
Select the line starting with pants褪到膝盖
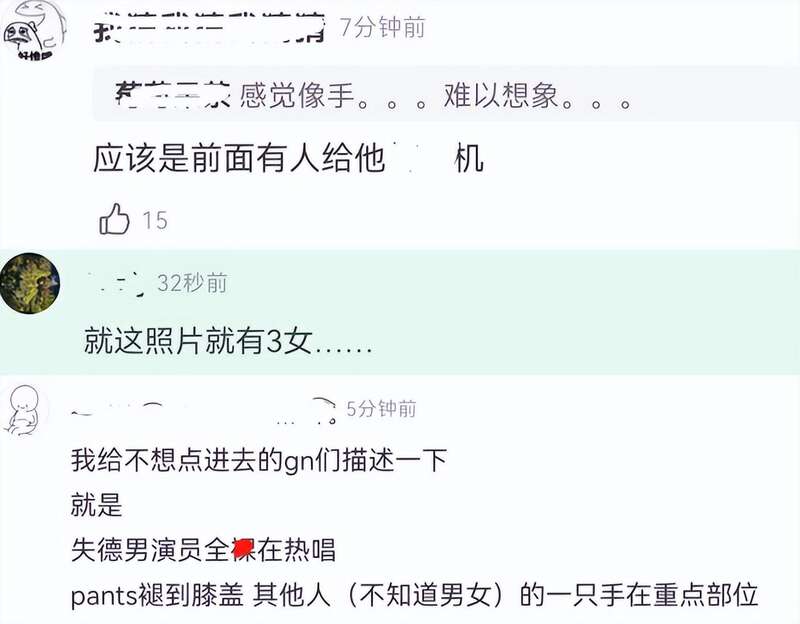(414, 595)
